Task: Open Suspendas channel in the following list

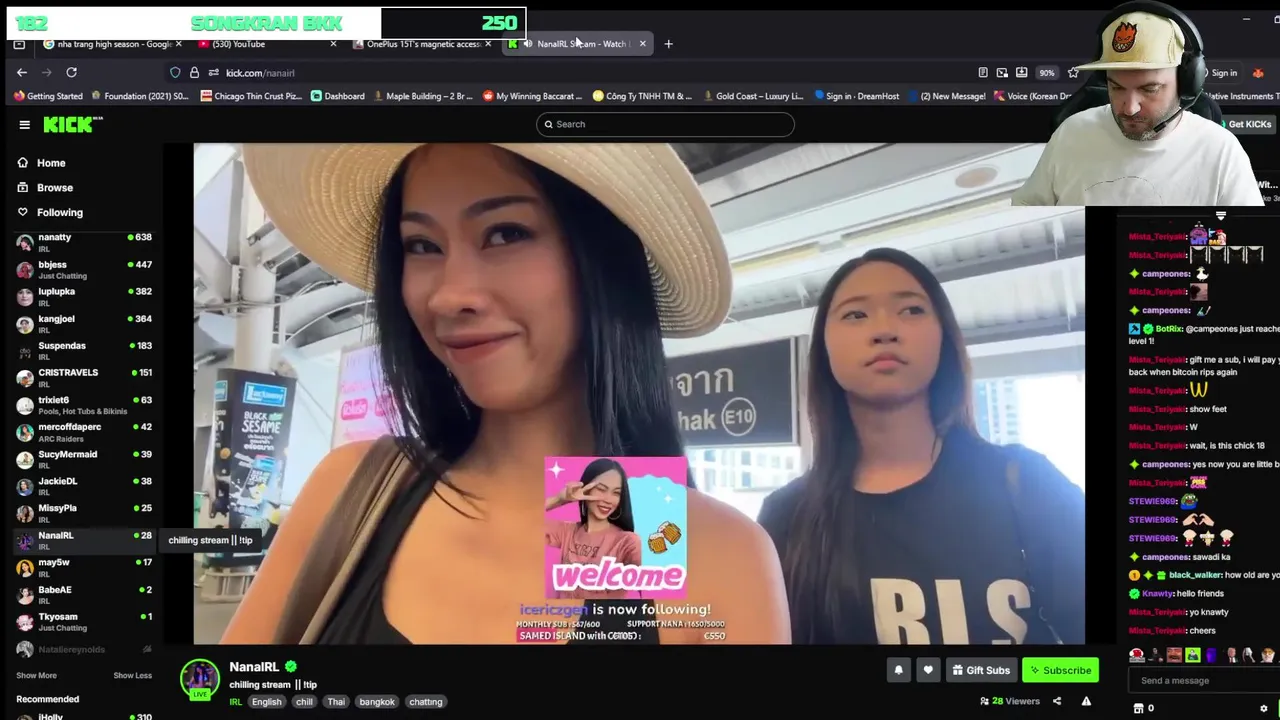Action: coord(84,350)
